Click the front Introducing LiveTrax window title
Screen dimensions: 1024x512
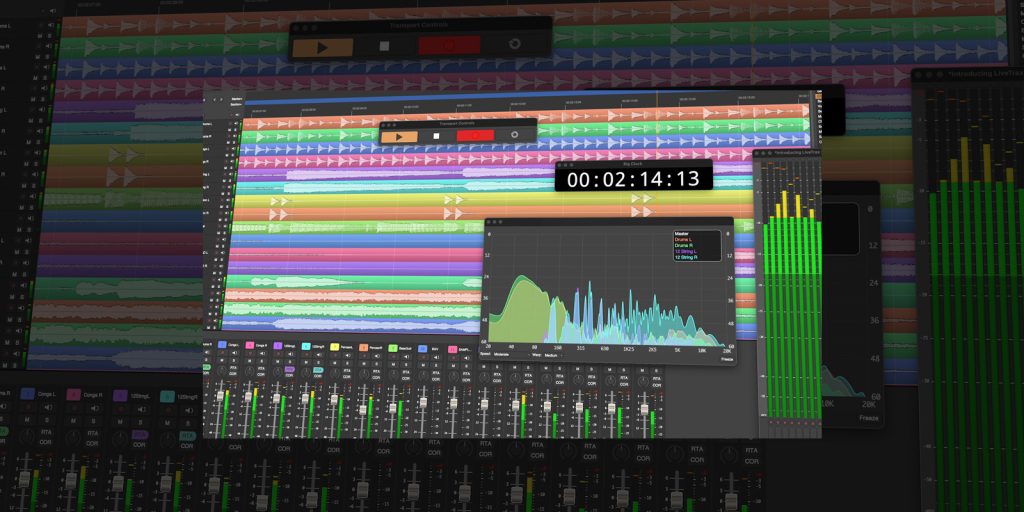pyautogui.click(x=796, y=152)
